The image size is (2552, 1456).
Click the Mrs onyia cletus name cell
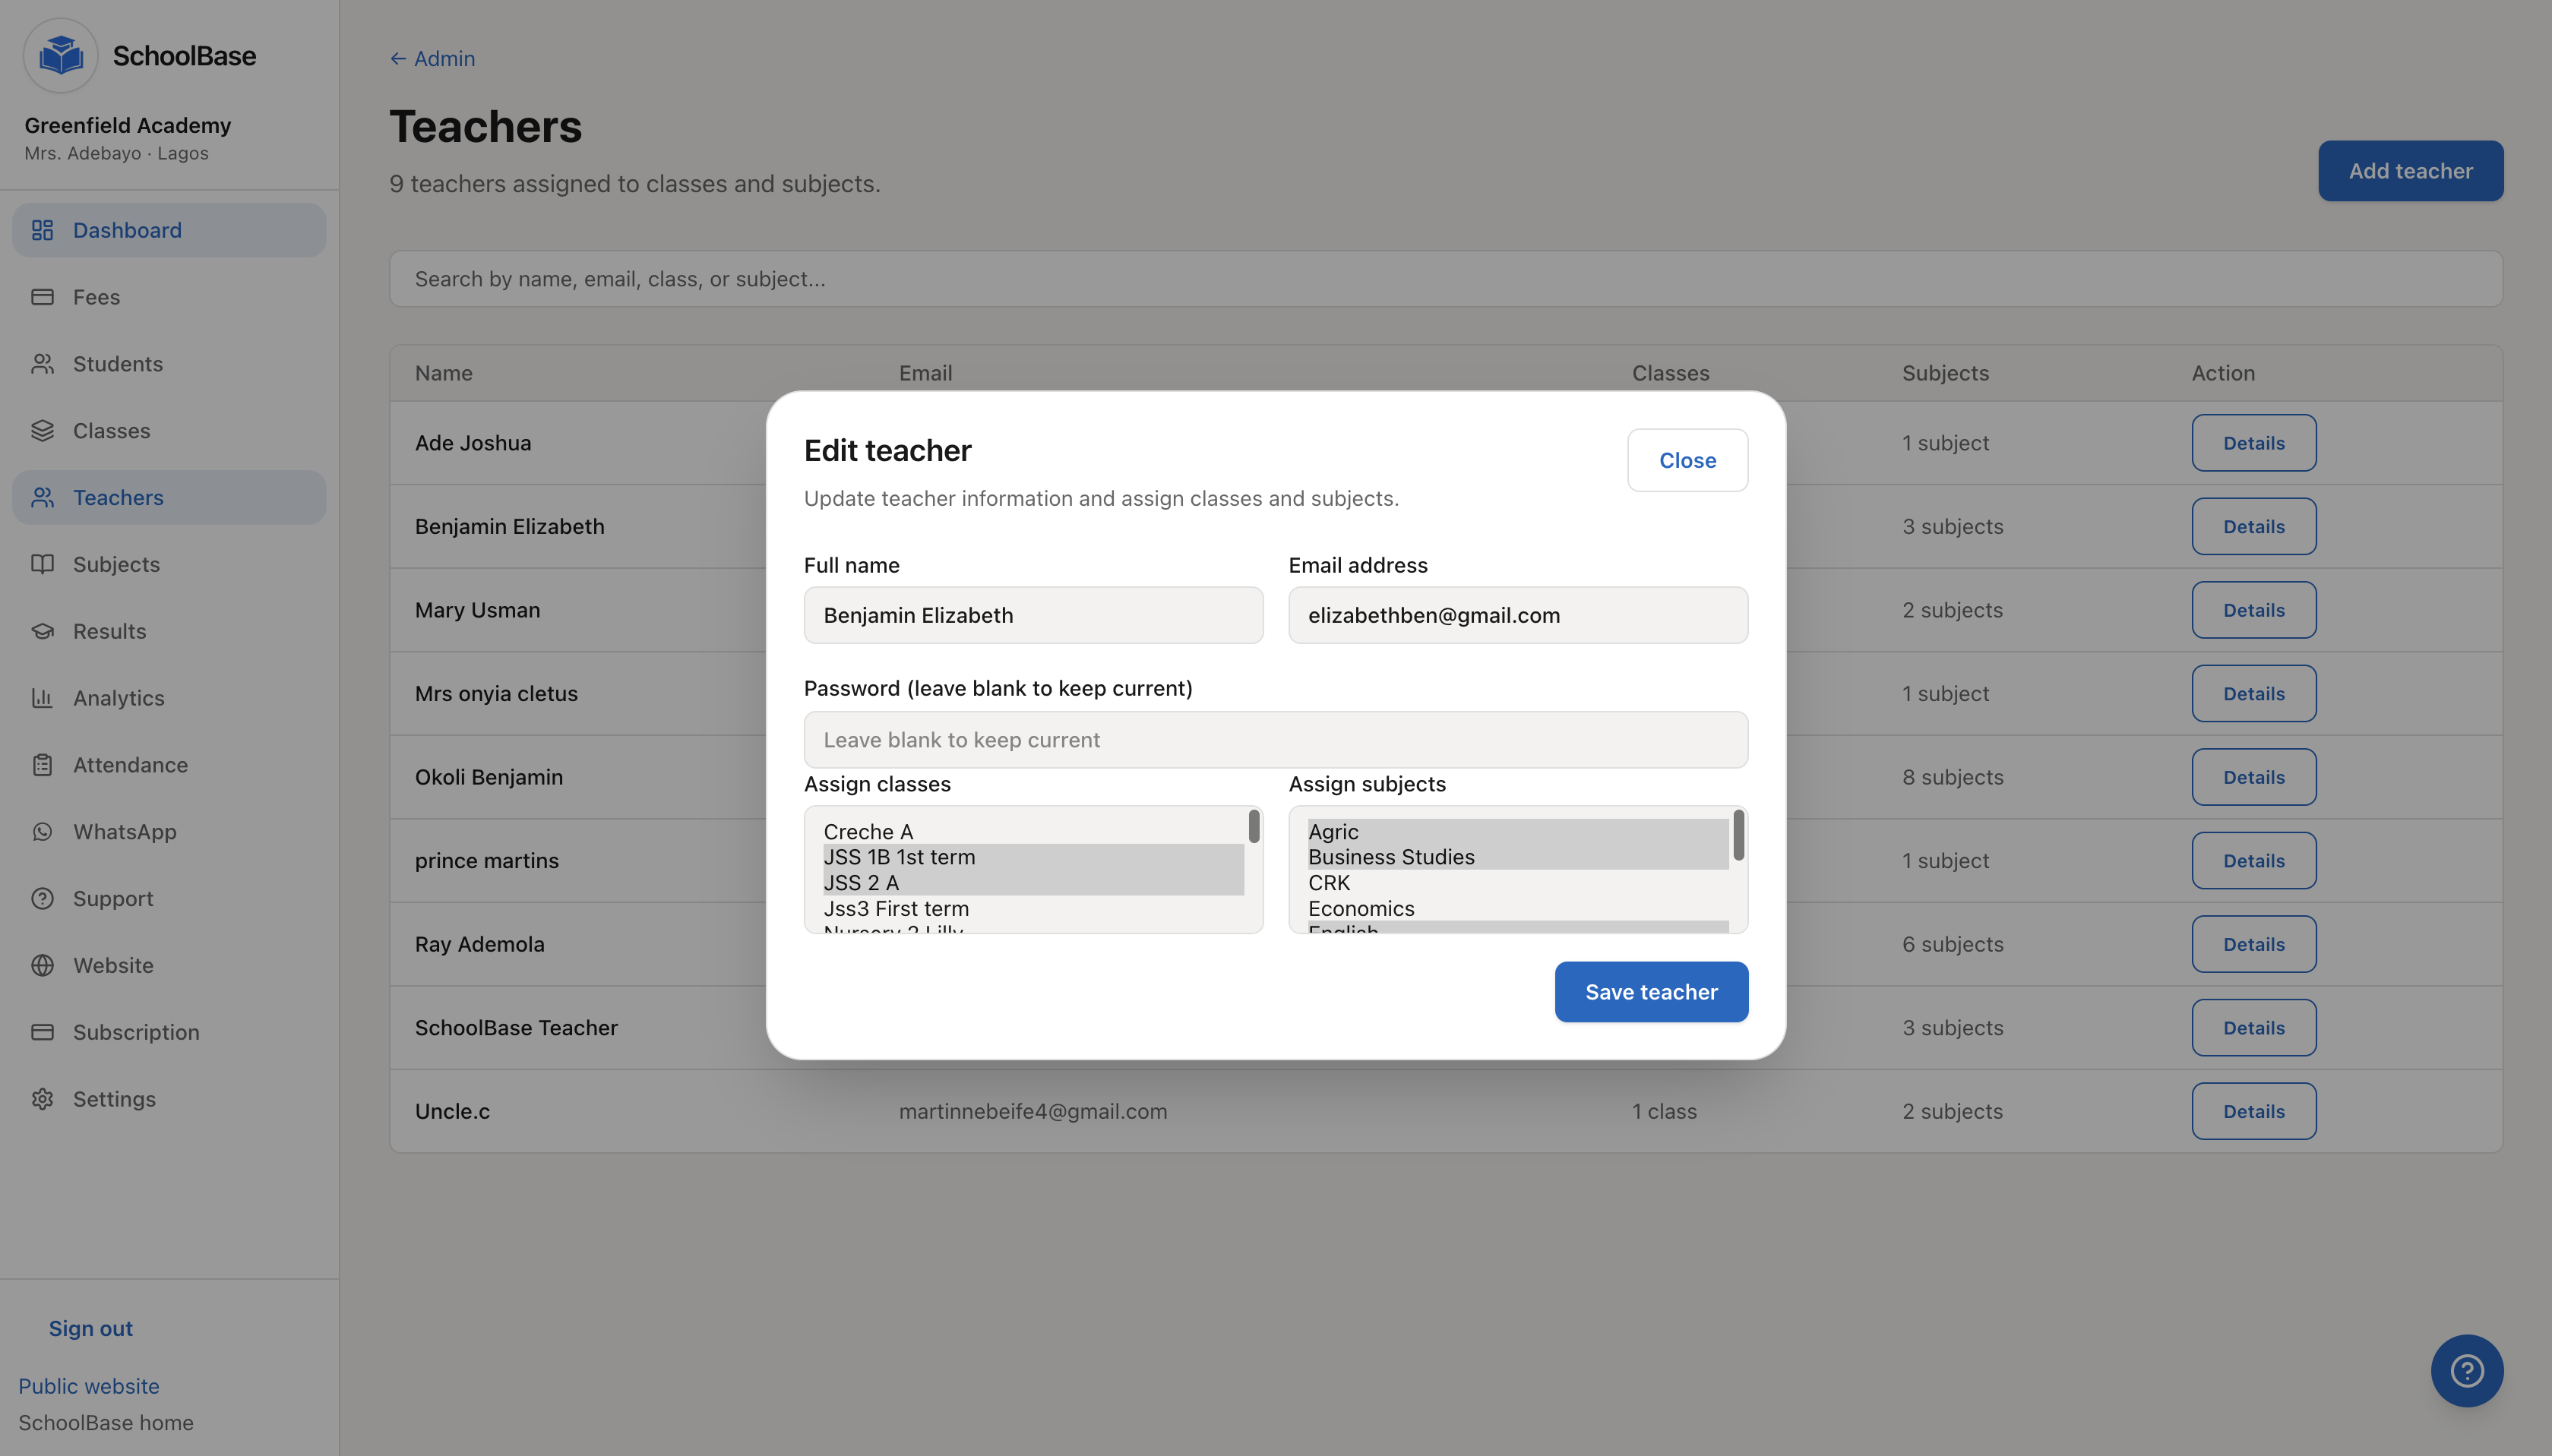[x=496, y=694]
